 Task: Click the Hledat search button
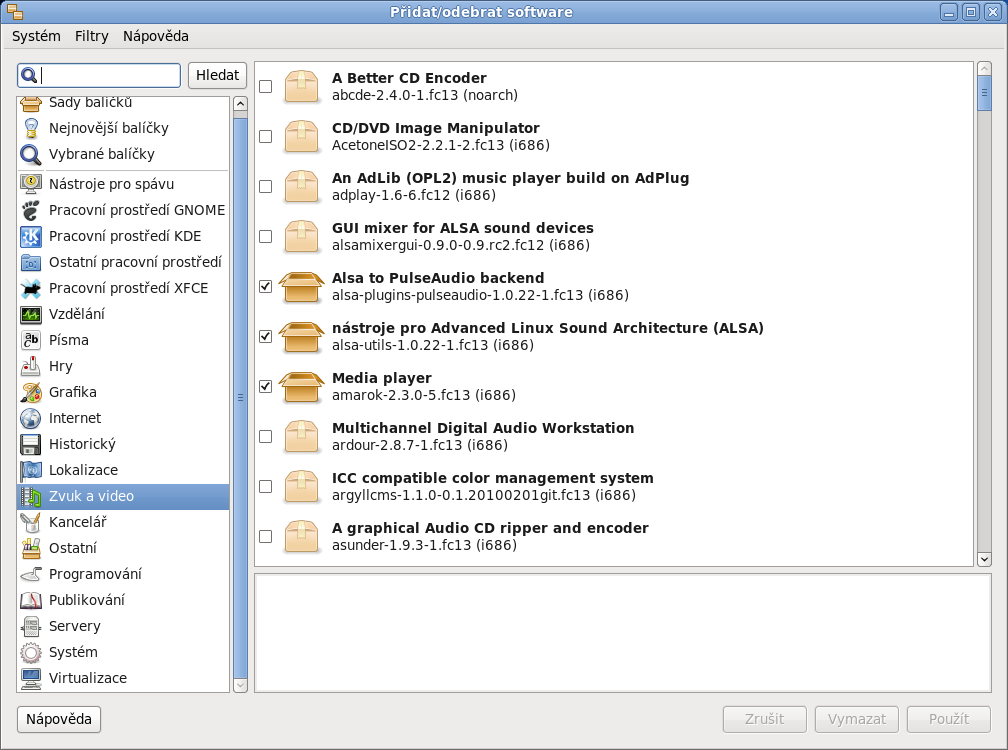pos(217,75)
